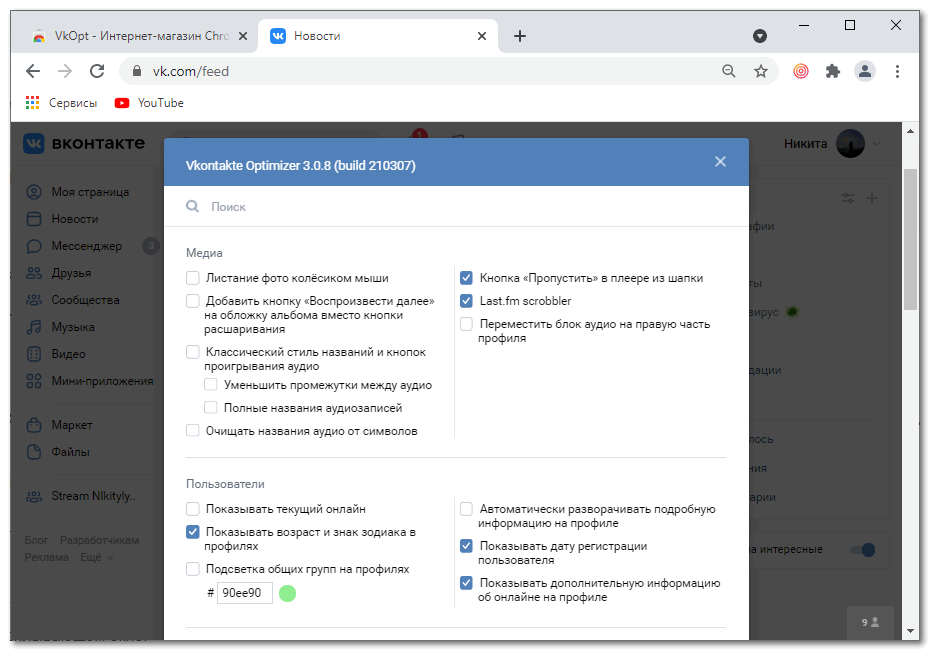
Task: Click the Видео sidebar icon
Action: pos(34,354)
